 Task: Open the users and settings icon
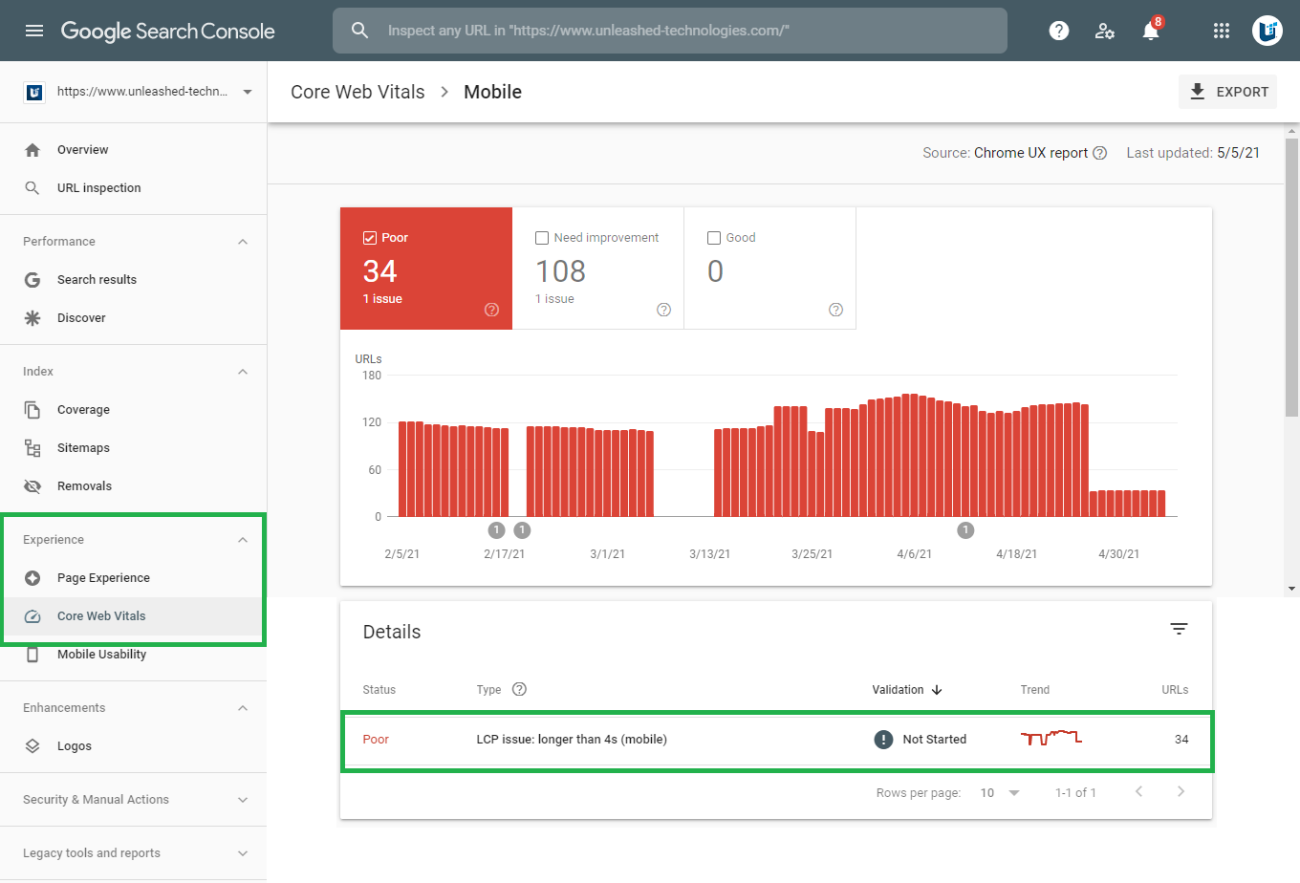(x=1104, y=31)
